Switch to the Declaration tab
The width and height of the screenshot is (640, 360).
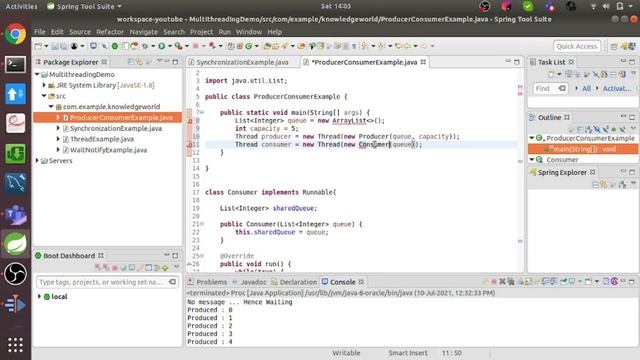[298, 282]
